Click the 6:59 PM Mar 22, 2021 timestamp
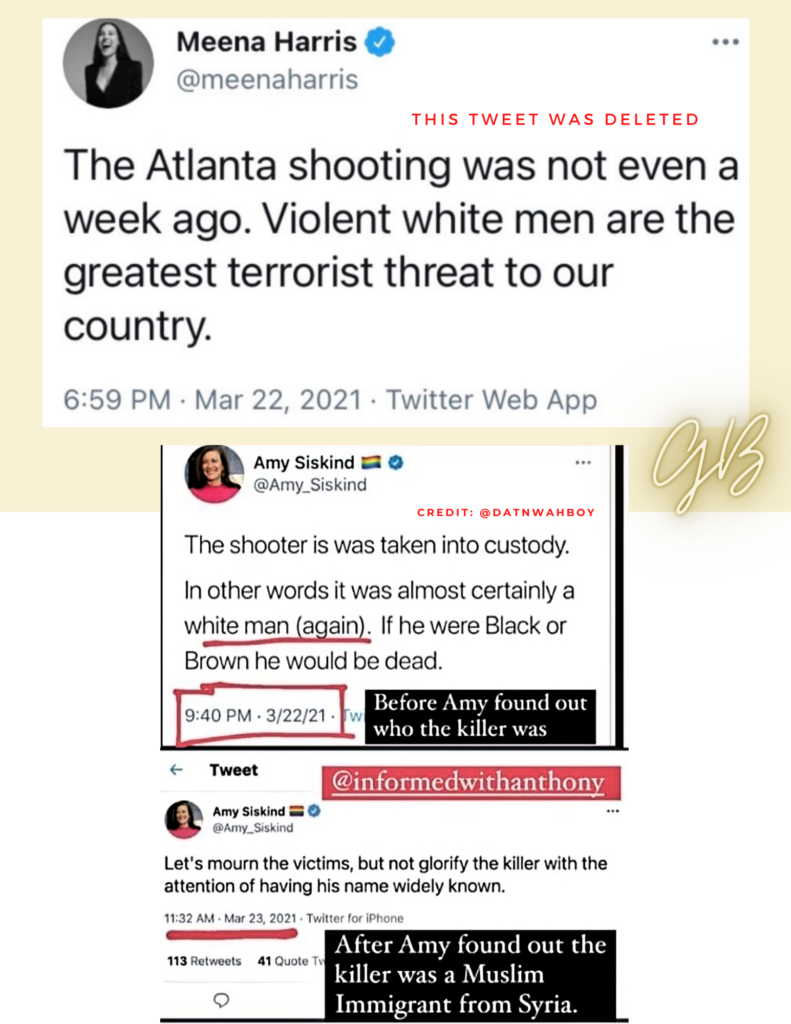This screenshot has height=1024, width=791. point(213,400)
